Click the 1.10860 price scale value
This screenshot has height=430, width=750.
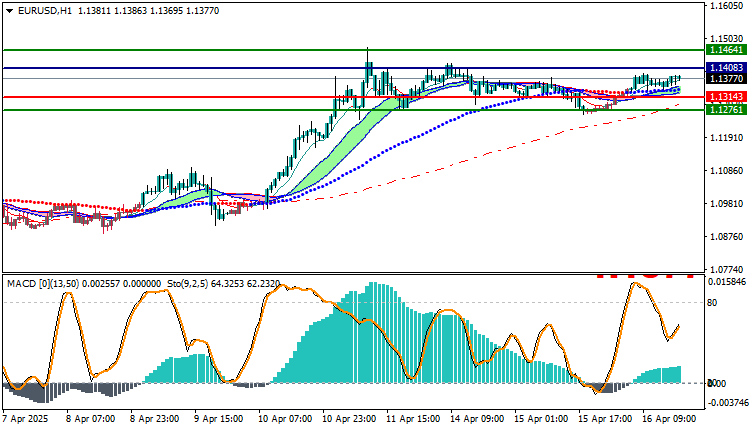727,171
